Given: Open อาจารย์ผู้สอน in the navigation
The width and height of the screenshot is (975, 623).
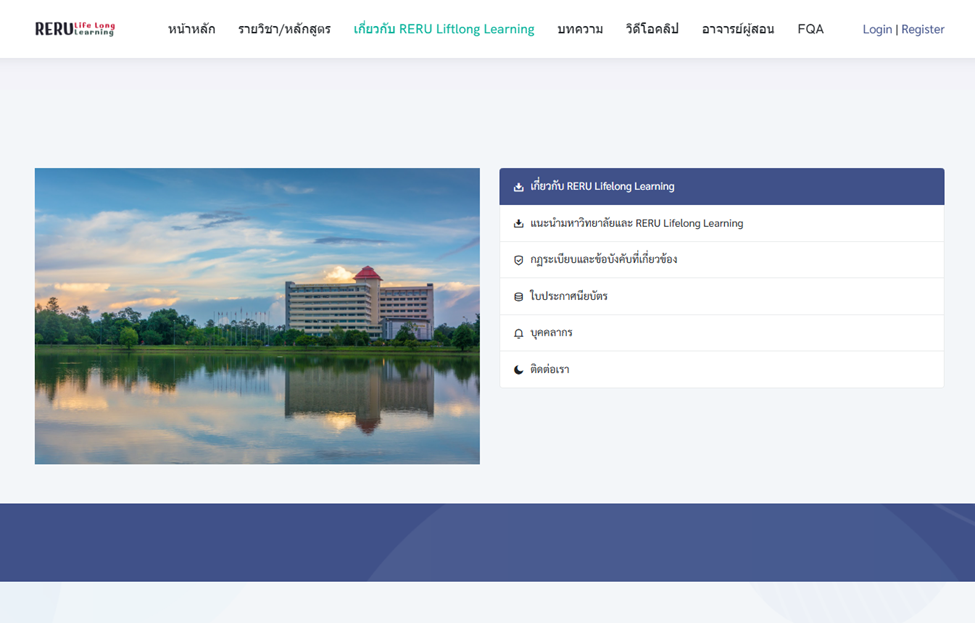Looking at the screenshot, I should pyautogui.click(x=738, y=29).
